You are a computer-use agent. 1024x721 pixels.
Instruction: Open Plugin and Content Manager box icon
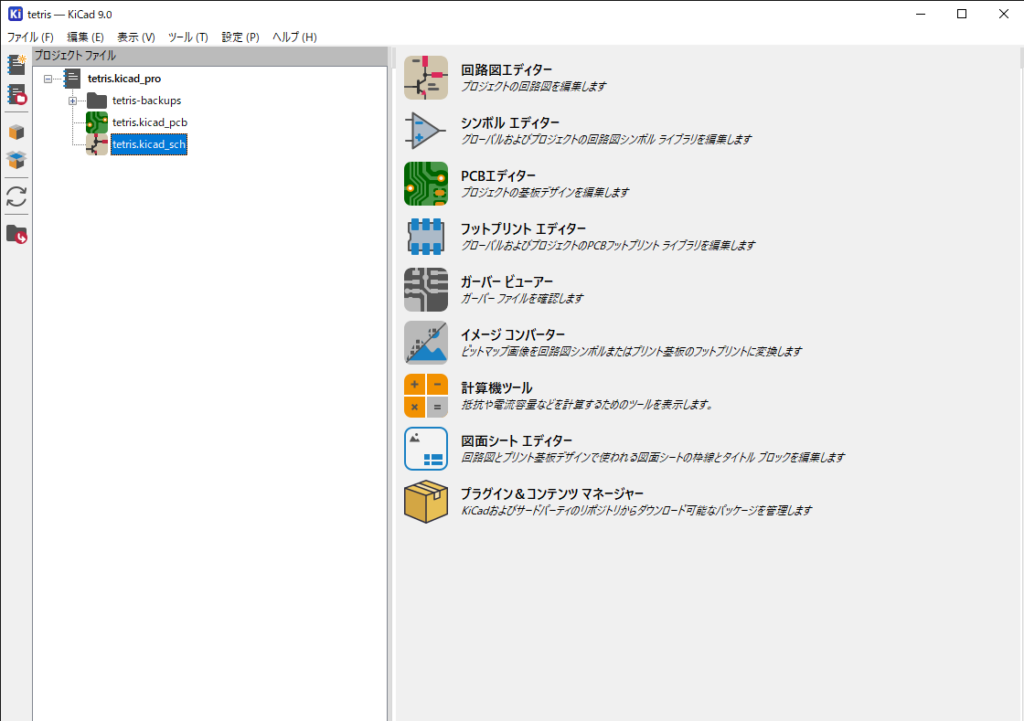point(426,502)
